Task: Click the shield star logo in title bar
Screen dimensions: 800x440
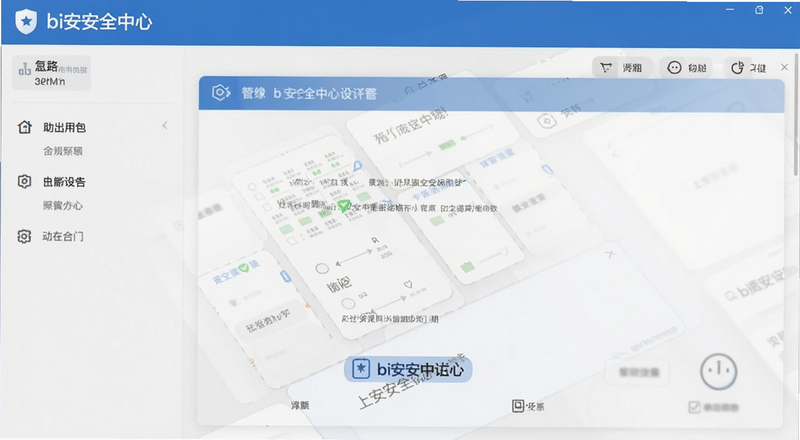Action: click(x=26, y=21)
